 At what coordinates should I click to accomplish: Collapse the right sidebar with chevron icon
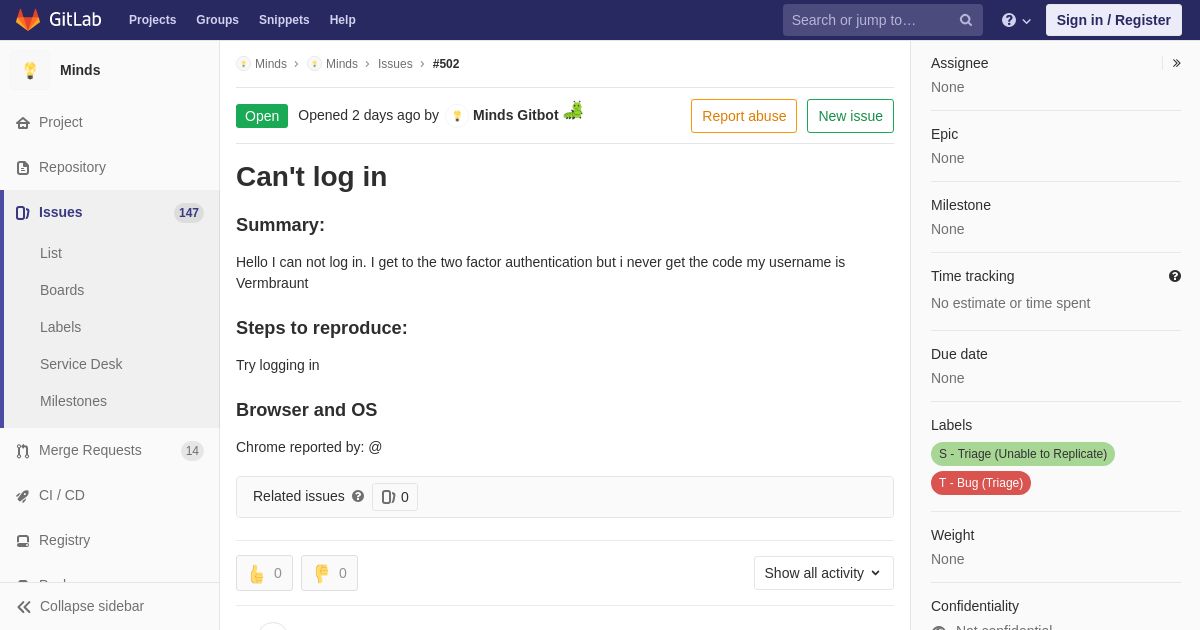(1177, 63)
